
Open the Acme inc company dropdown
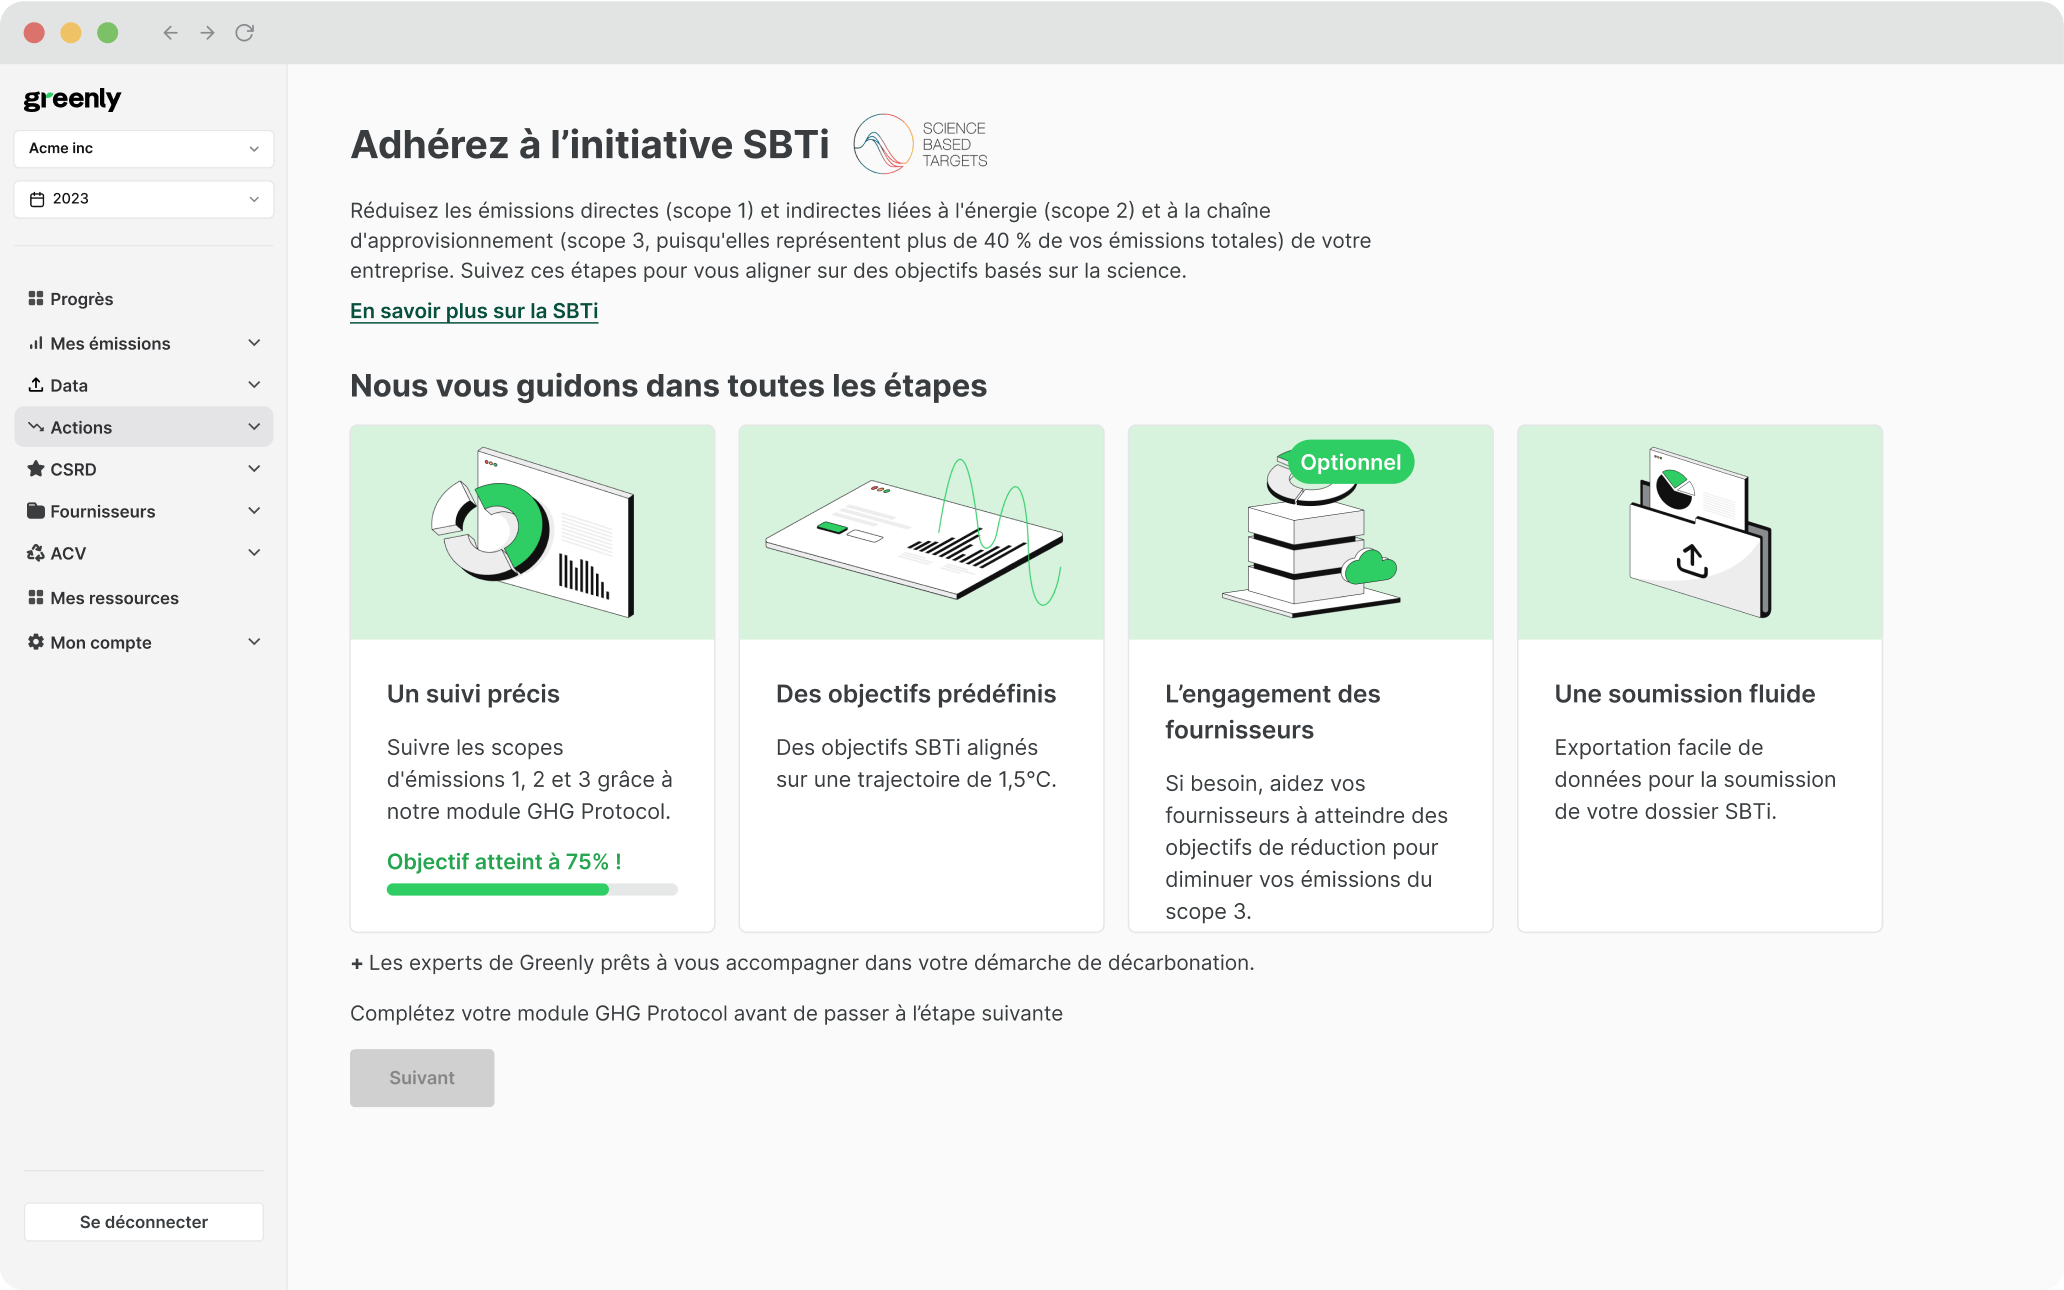[x=144, y=148]
